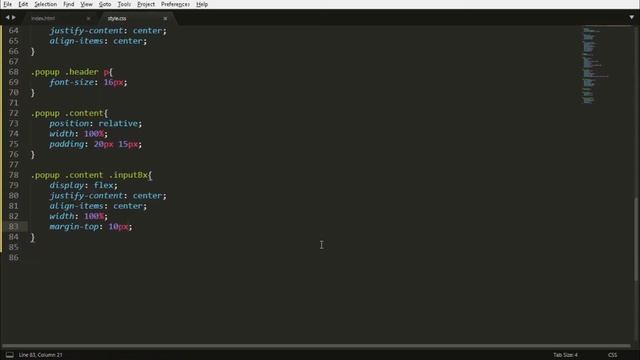The image size is (640, 360).
Task: Close the style.css tab
Action: (x=165, y=18)
